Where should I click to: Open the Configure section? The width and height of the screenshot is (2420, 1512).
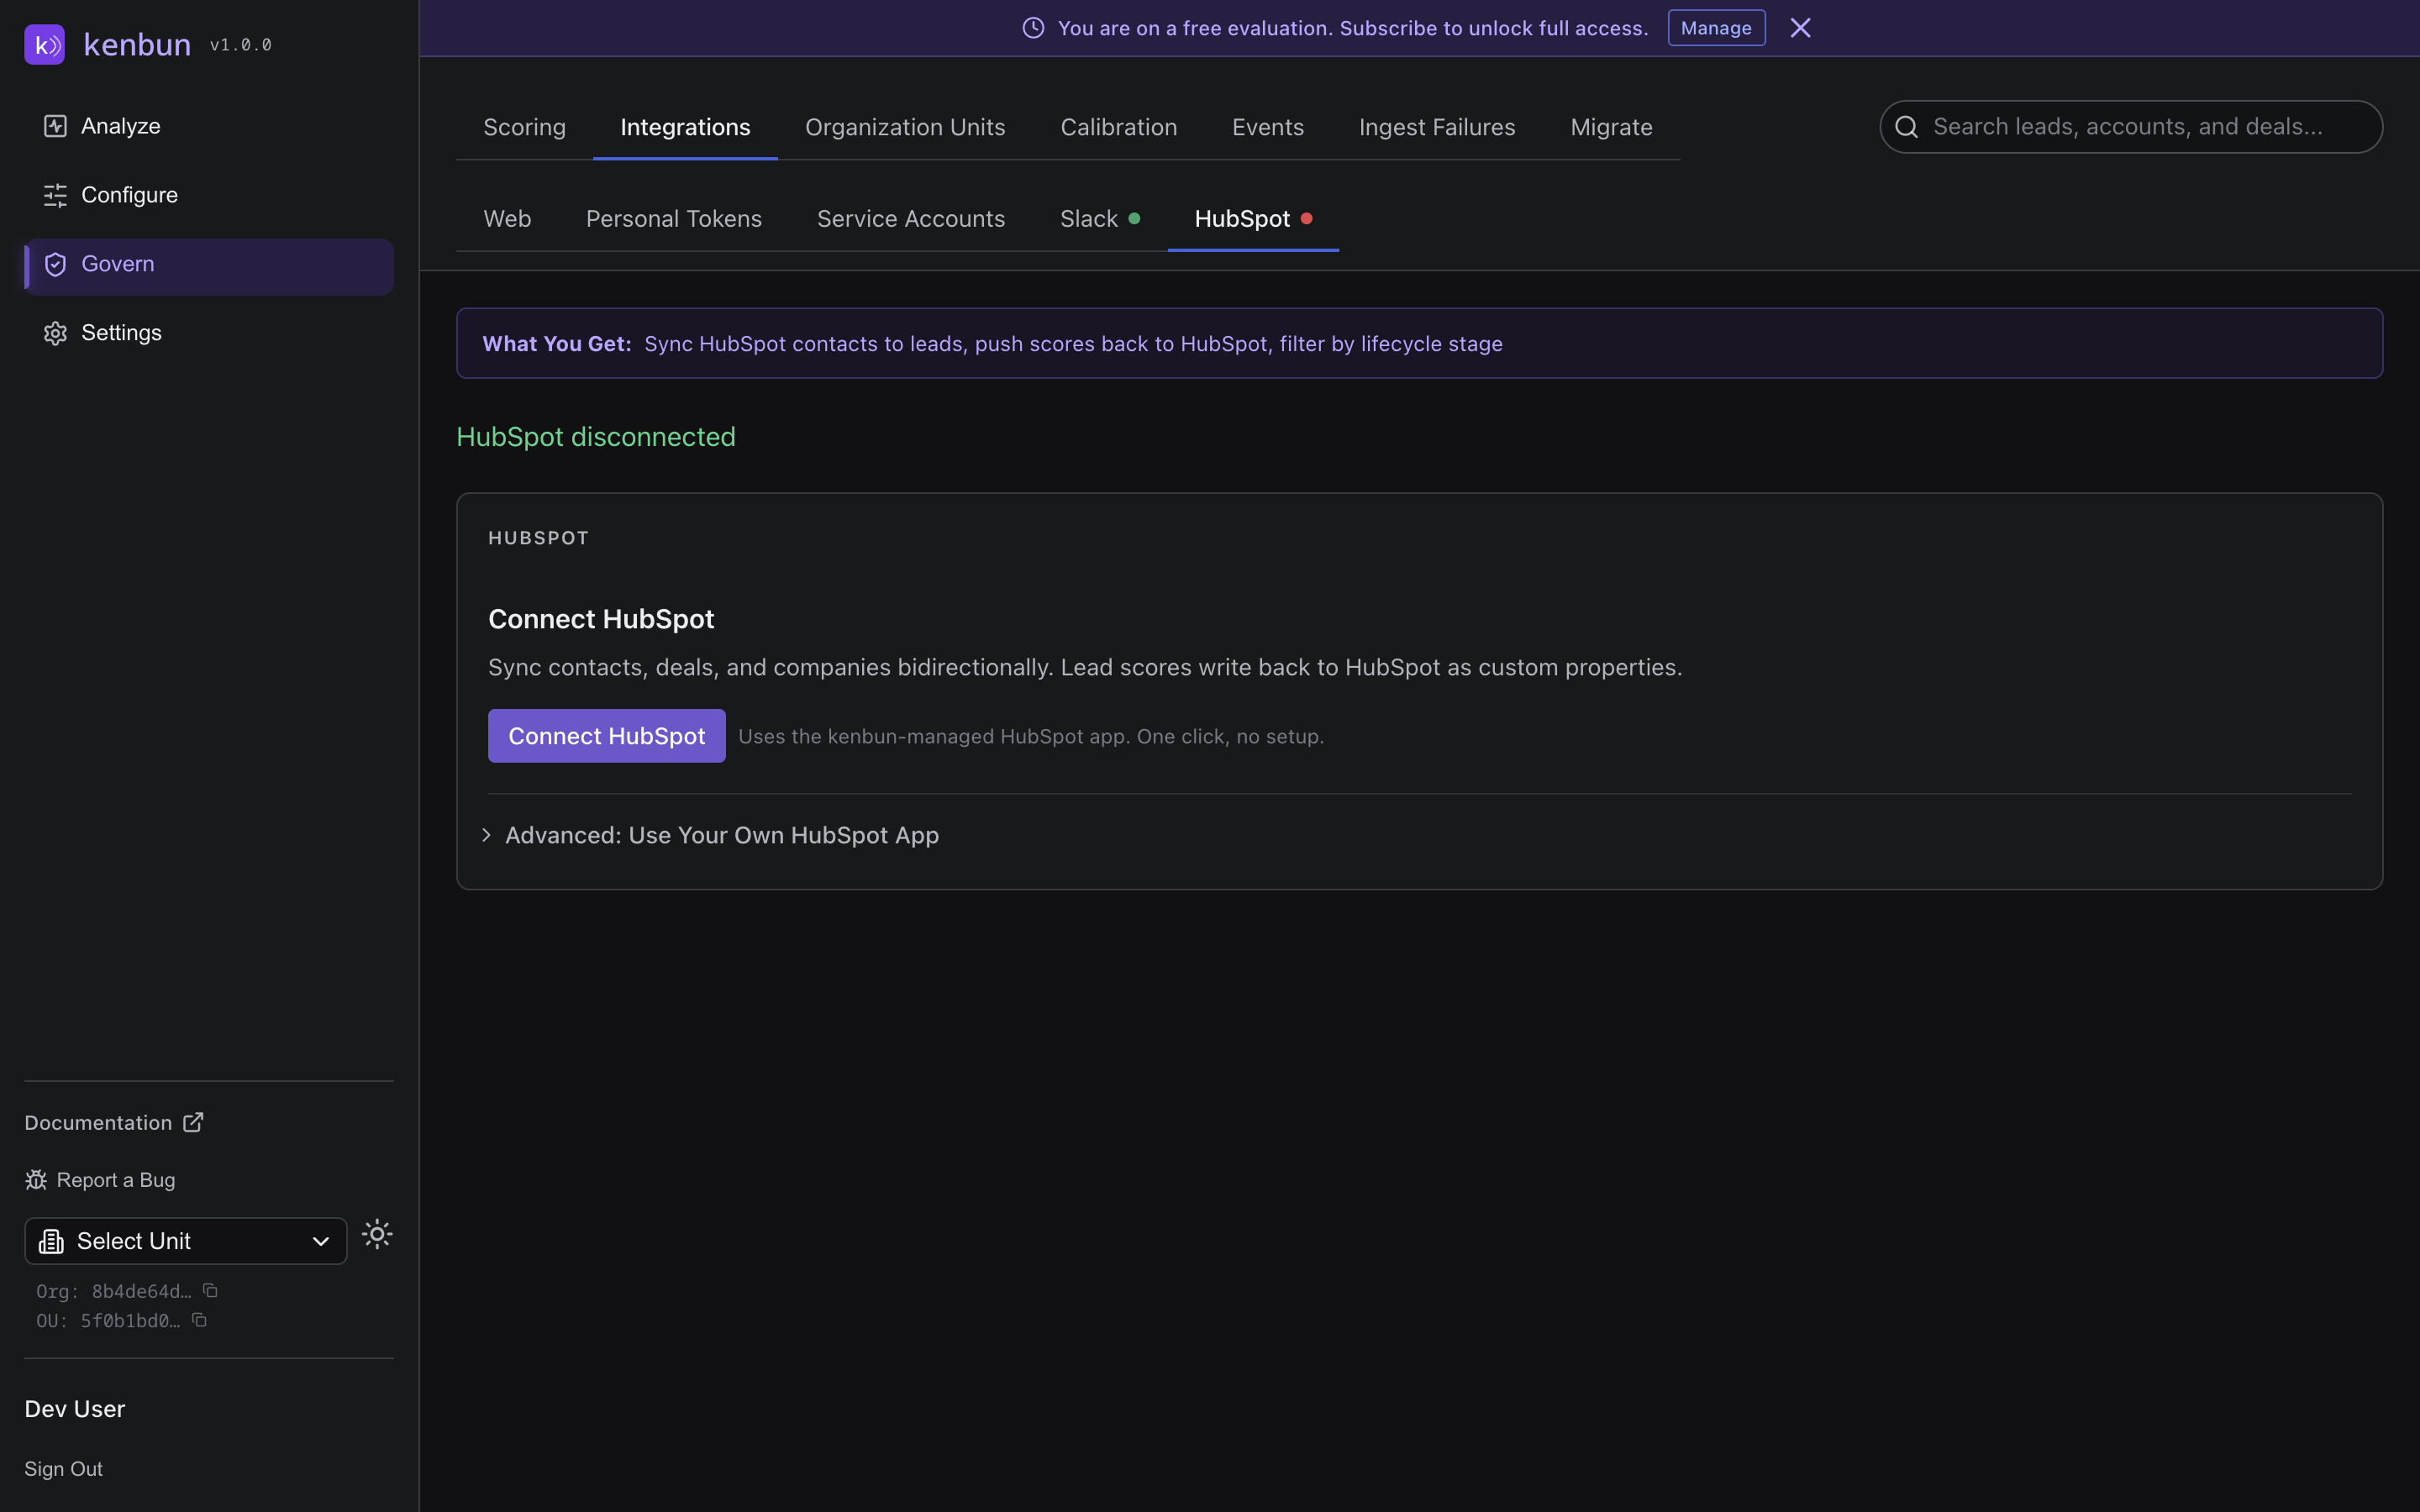tap(208, 195)
